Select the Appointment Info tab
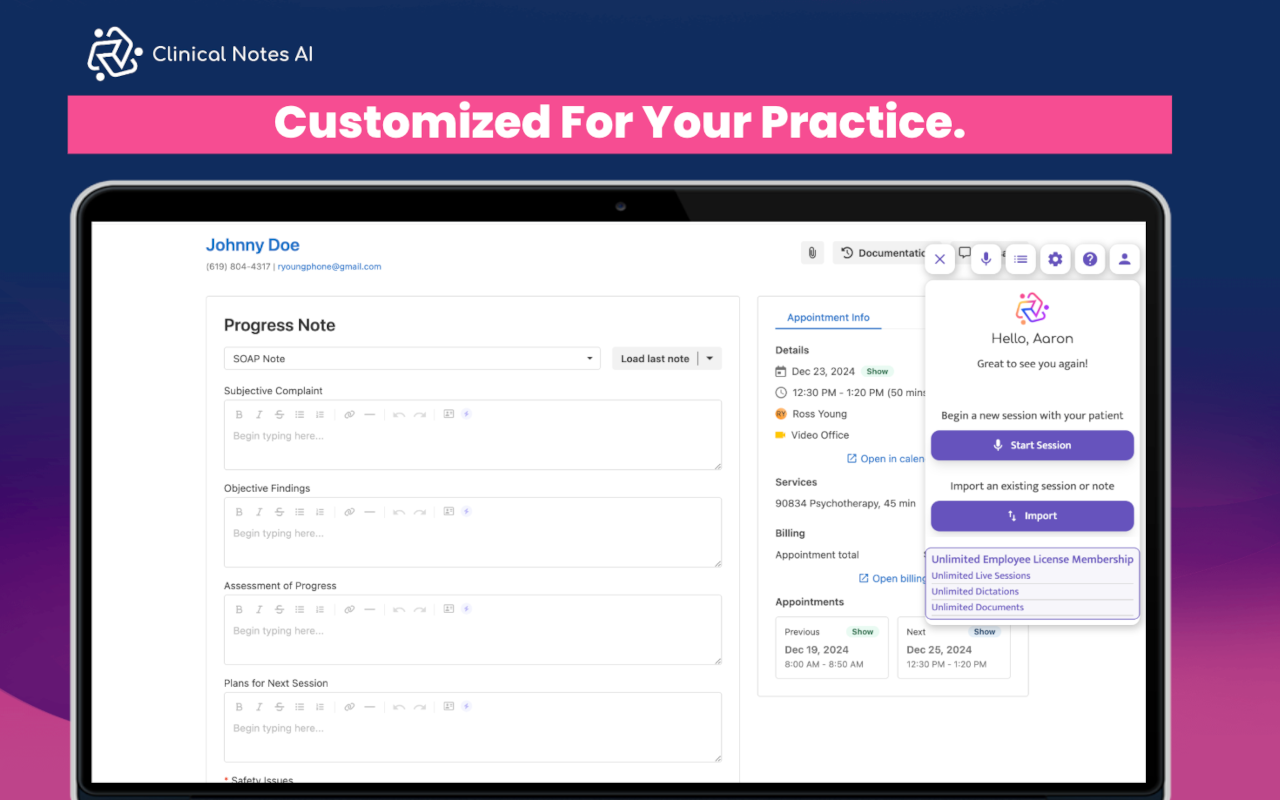1280x800 pixels. 828,317
